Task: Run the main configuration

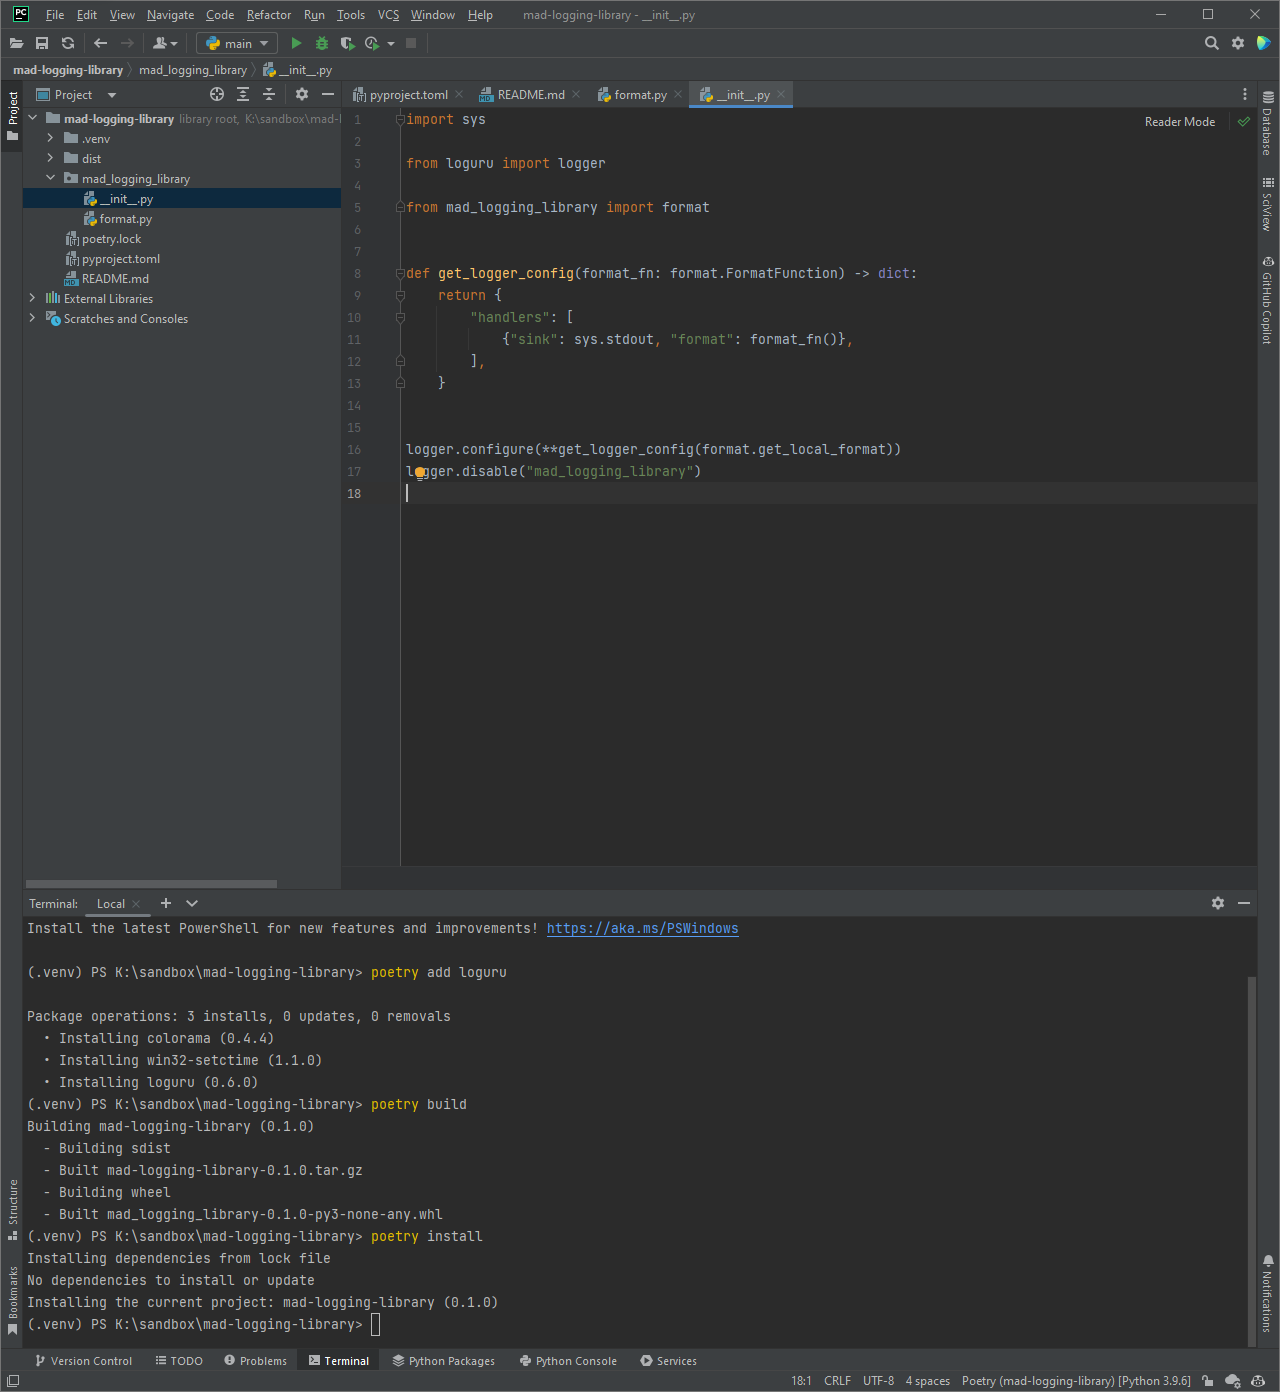Action: 296,43
